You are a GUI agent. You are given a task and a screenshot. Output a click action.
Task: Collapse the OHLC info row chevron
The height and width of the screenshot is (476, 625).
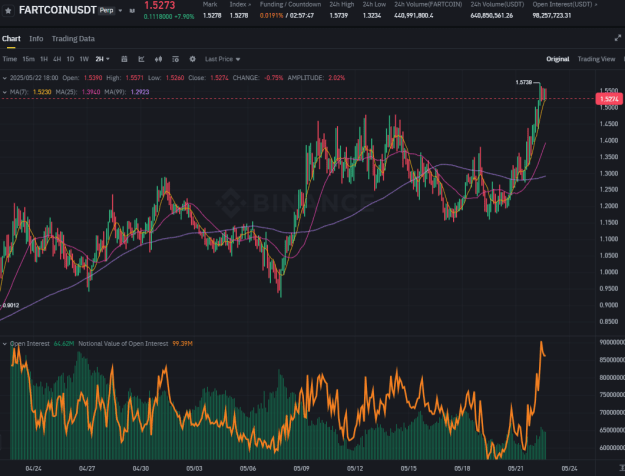(x=5, y=78)
